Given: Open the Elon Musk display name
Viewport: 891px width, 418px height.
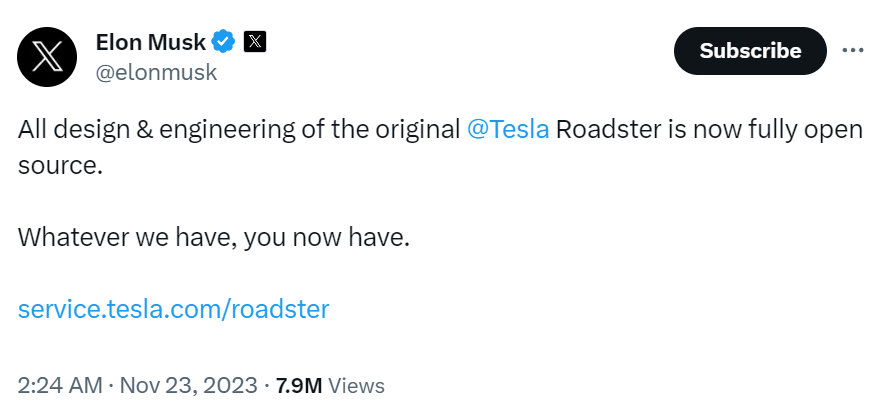Looking at the screenshot, I should 150,42.
